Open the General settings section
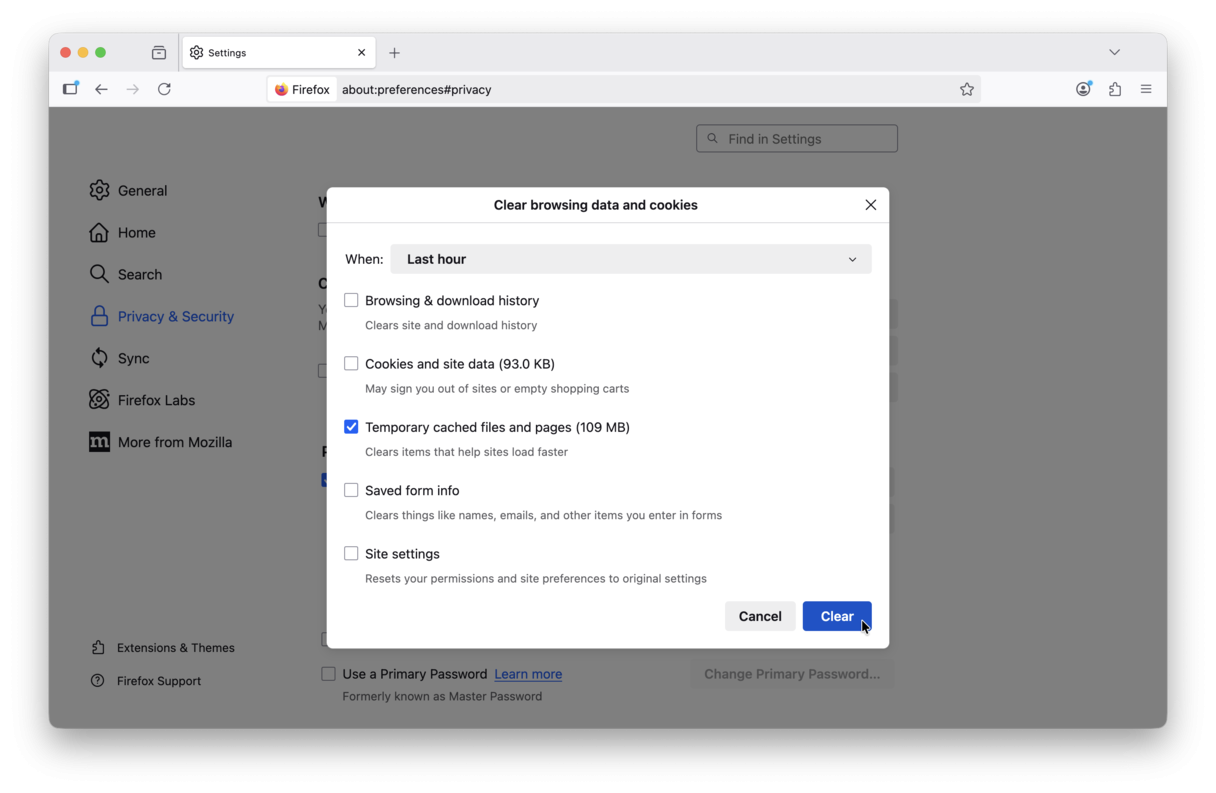1216x793 pixels. [142, 190]
